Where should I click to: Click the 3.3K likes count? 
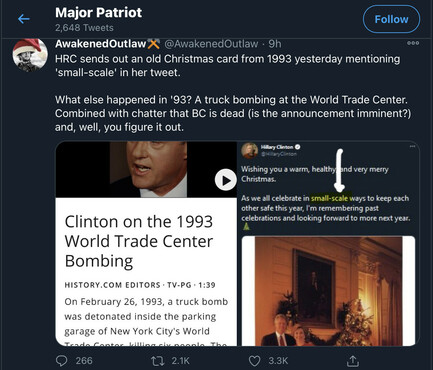click(278, 361)
